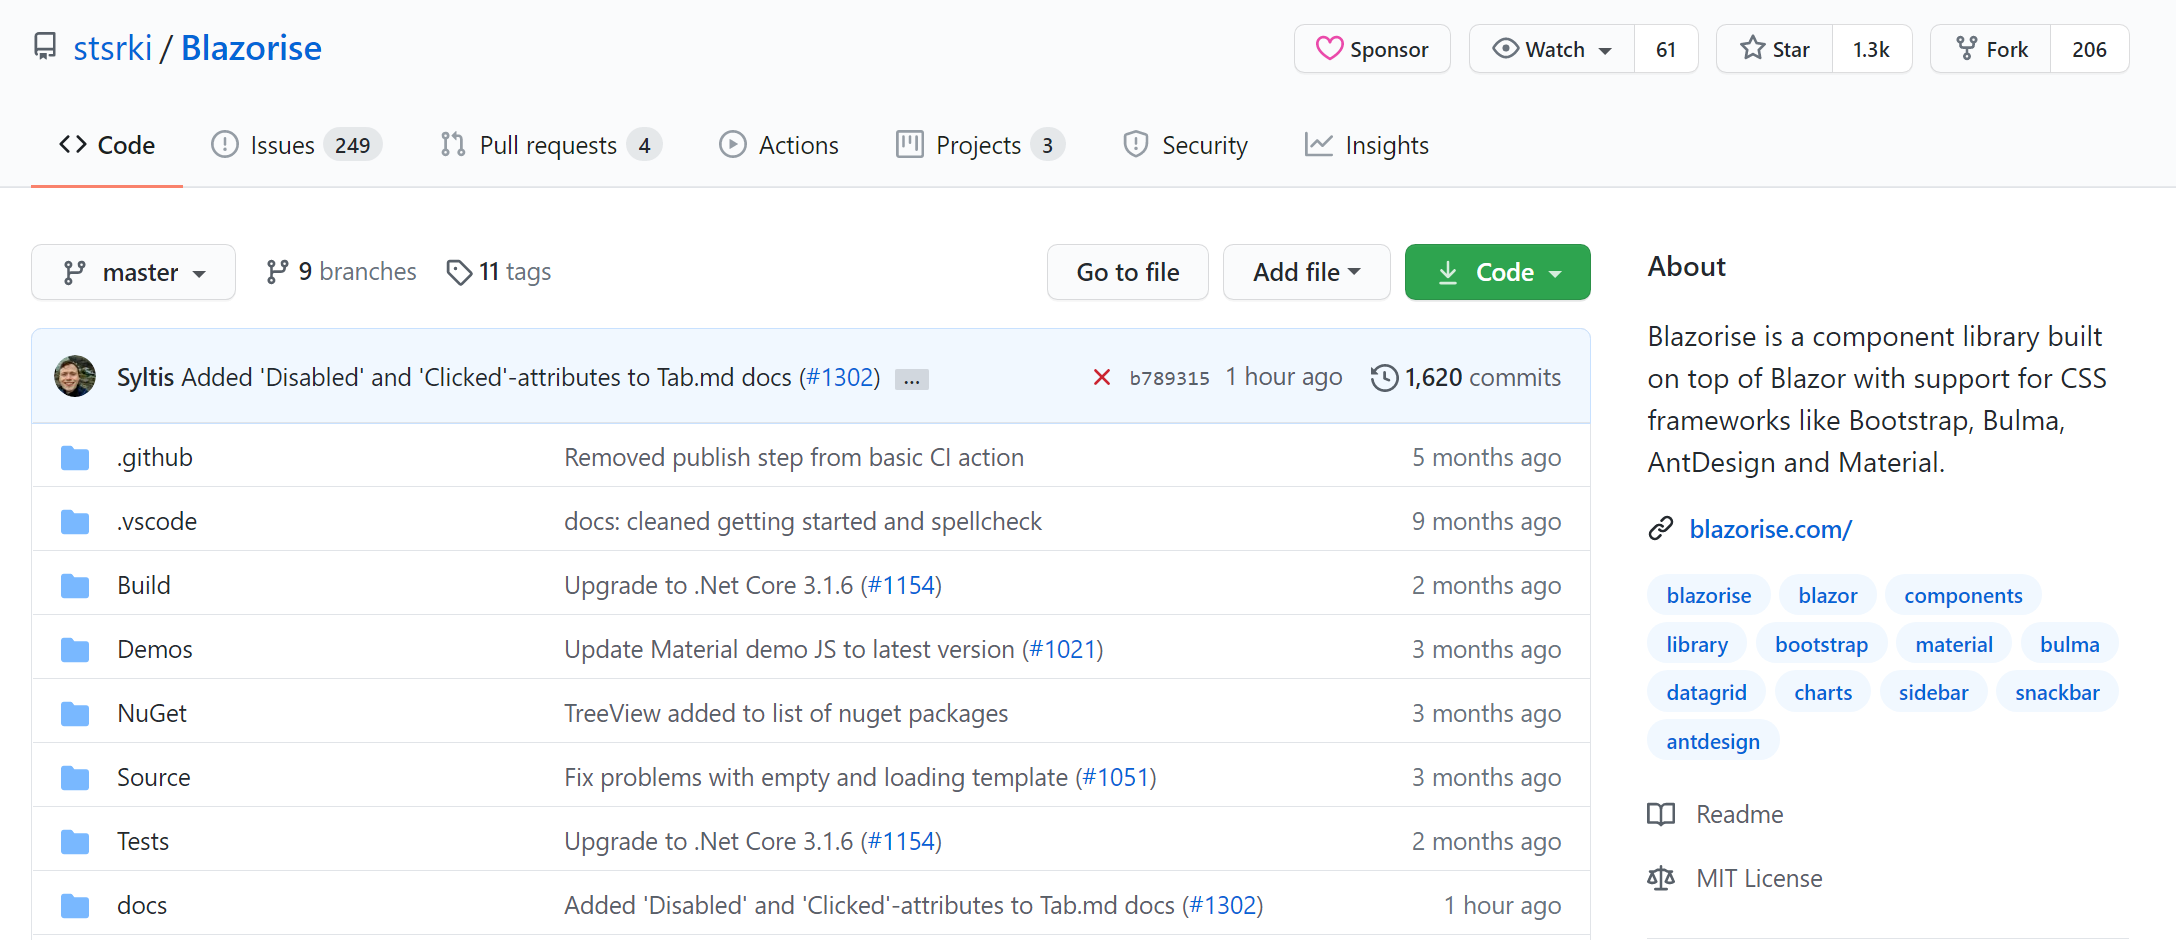
Task: Click the fork icon beside Fork
Action: pyautogui.click(x=1967, y=48)
